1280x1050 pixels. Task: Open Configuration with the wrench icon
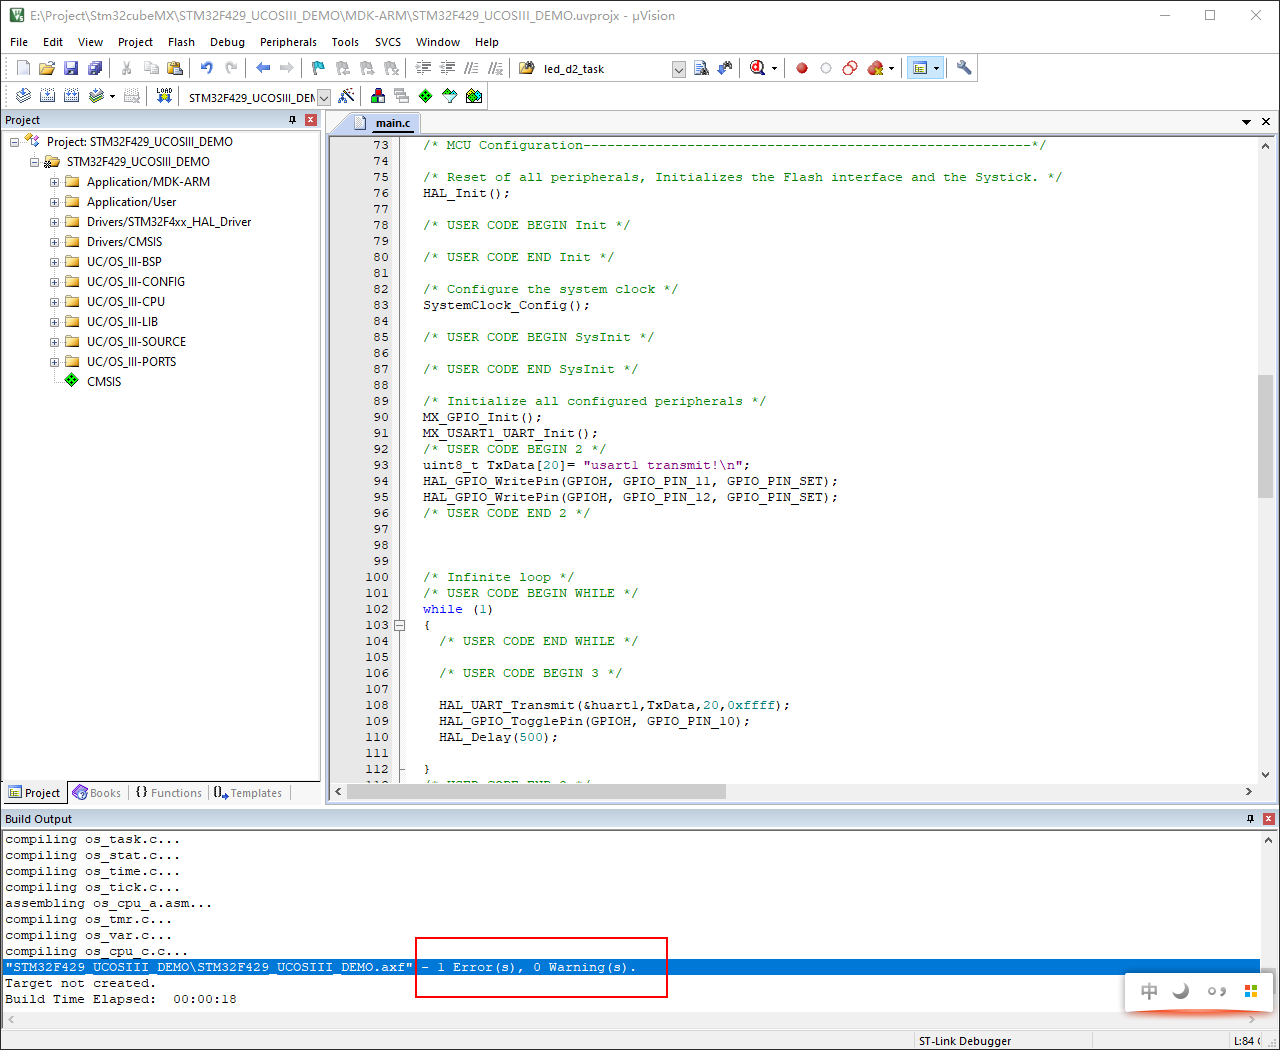[x=964, y=68]
